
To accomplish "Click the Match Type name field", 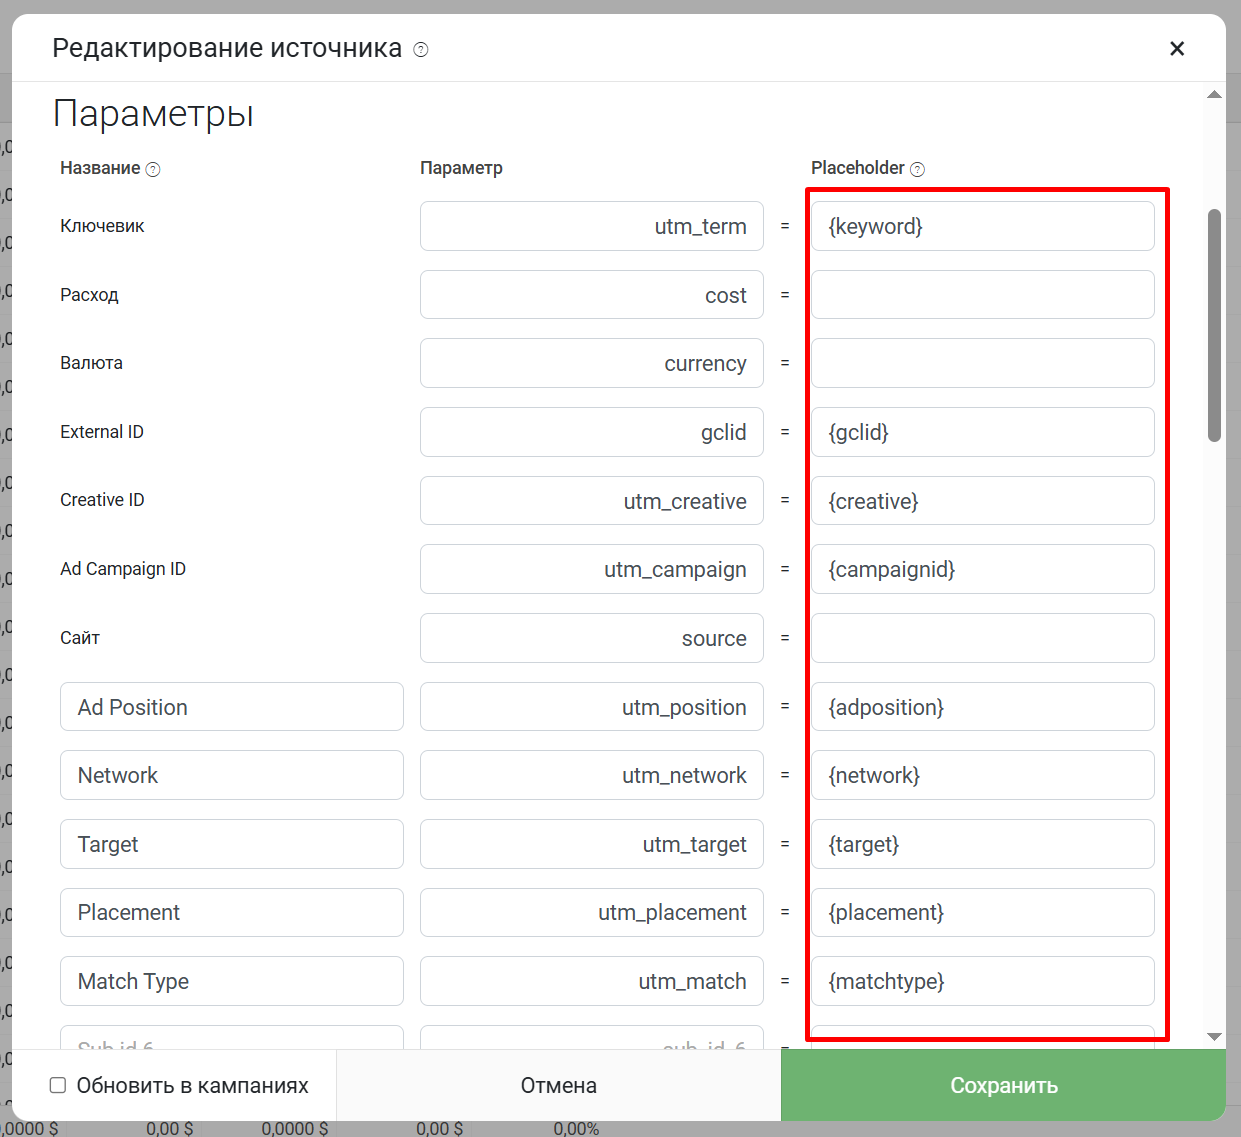I will [232, 981].
